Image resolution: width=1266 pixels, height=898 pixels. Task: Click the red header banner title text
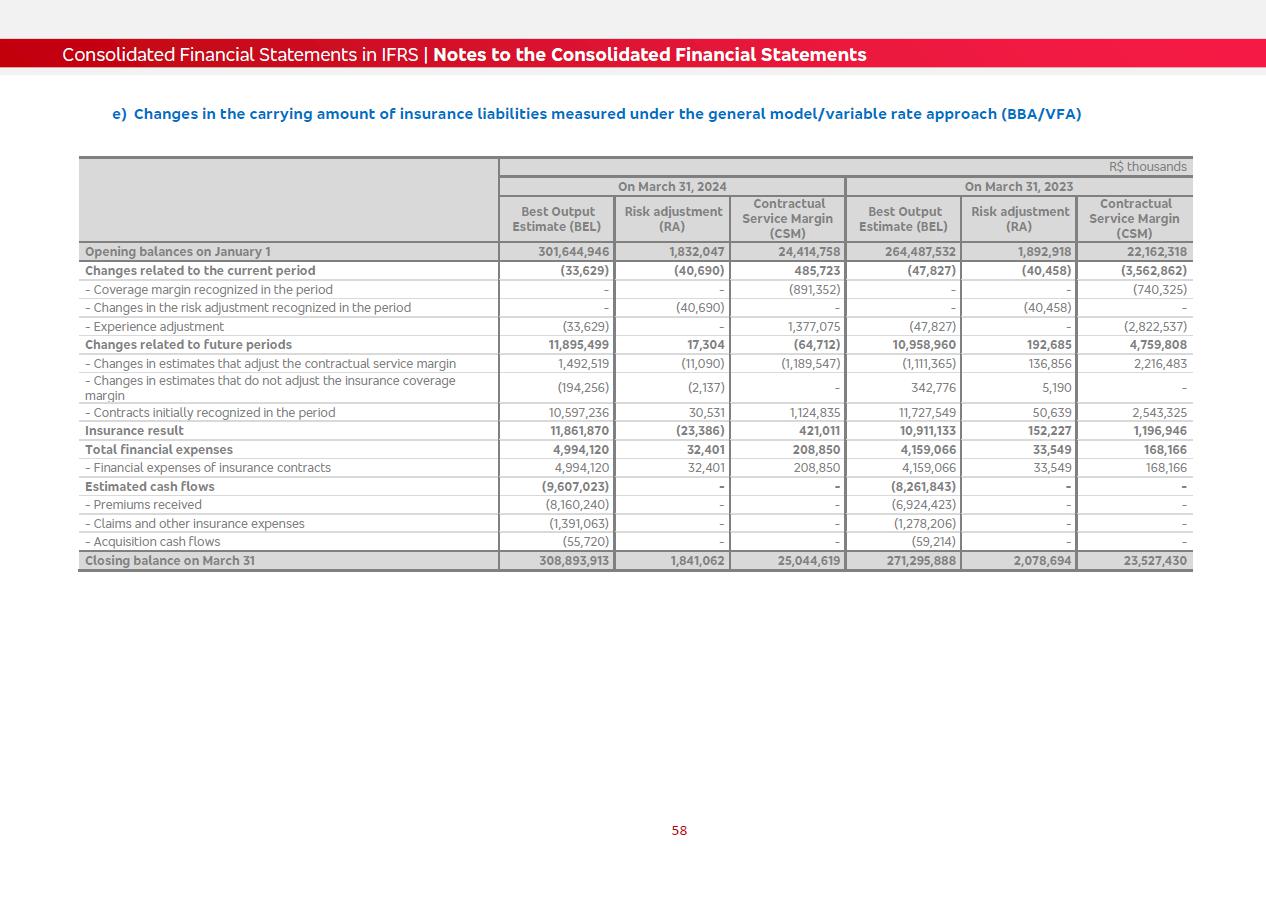[464, 55]
